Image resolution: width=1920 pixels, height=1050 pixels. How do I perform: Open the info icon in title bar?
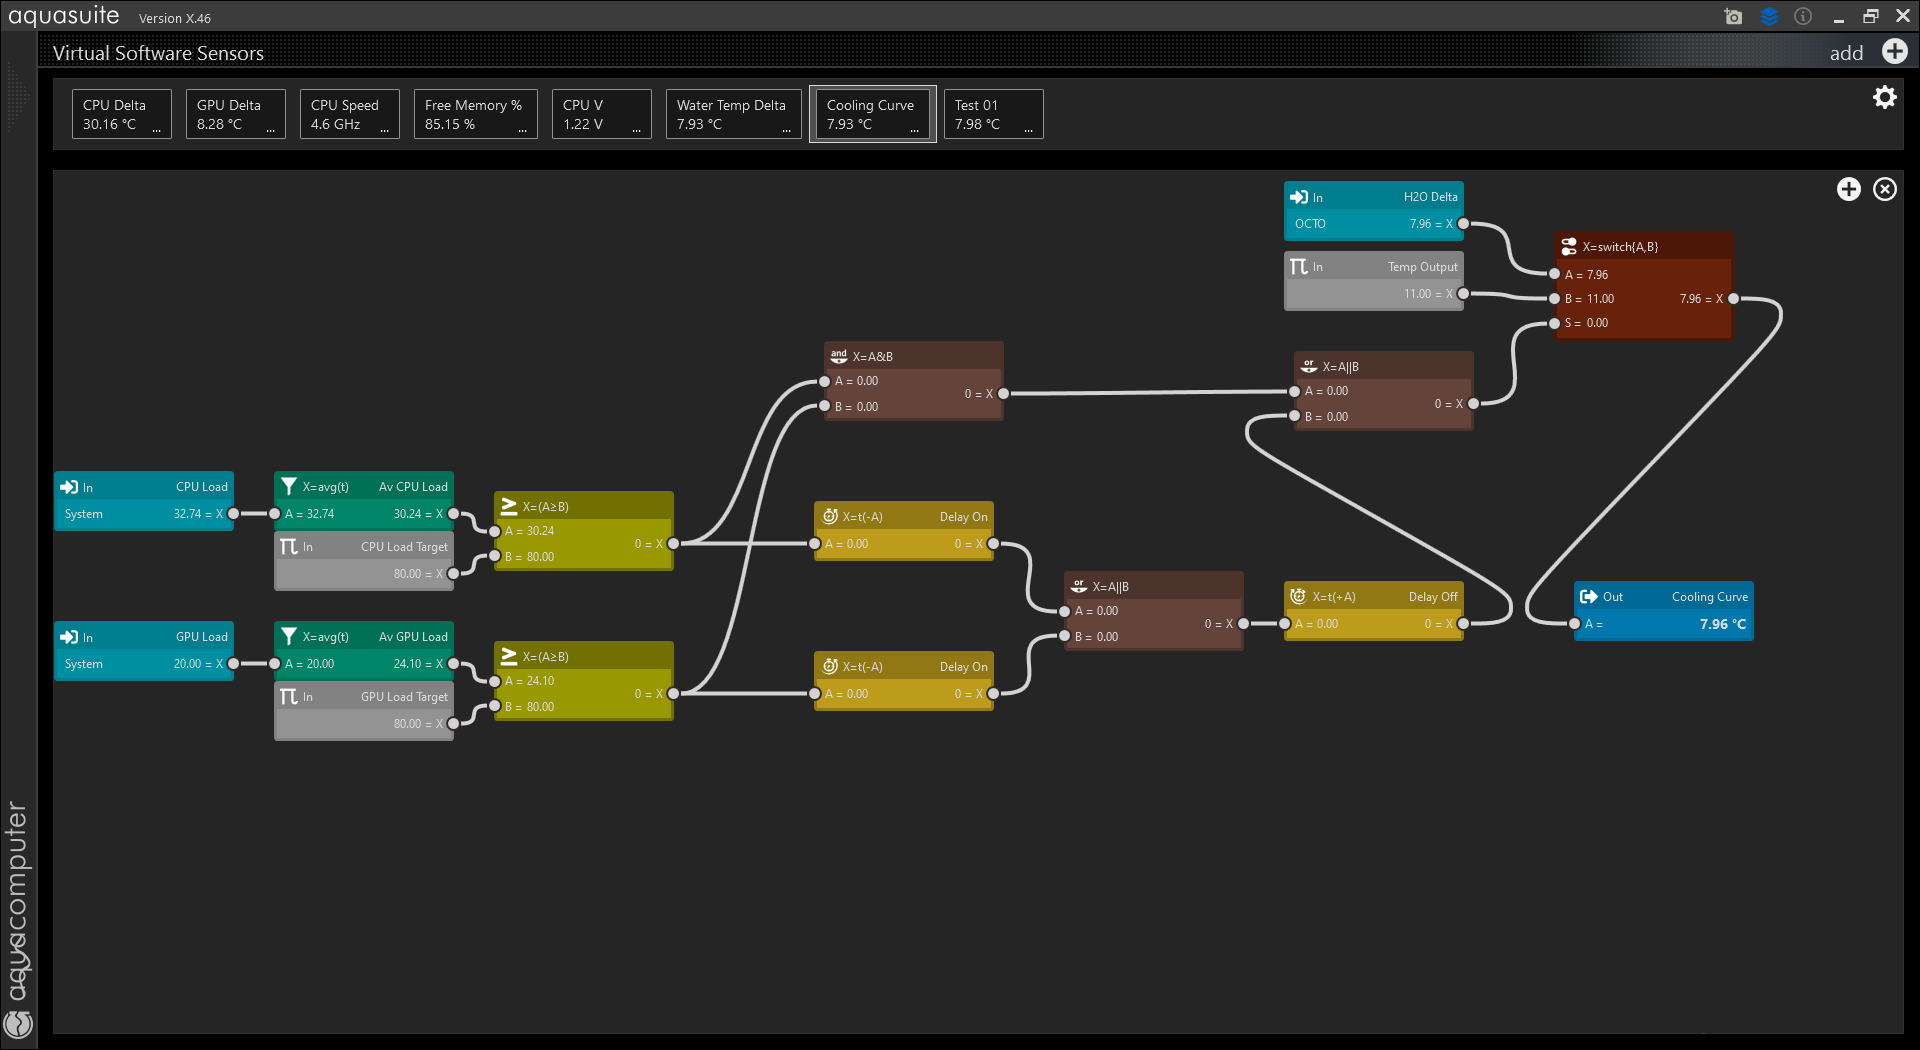(x=1803, y=17)
